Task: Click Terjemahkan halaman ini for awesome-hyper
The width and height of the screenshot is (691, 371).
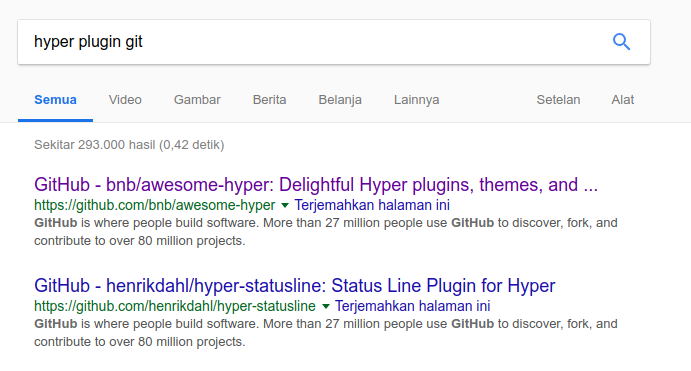Action: (372, 205)
